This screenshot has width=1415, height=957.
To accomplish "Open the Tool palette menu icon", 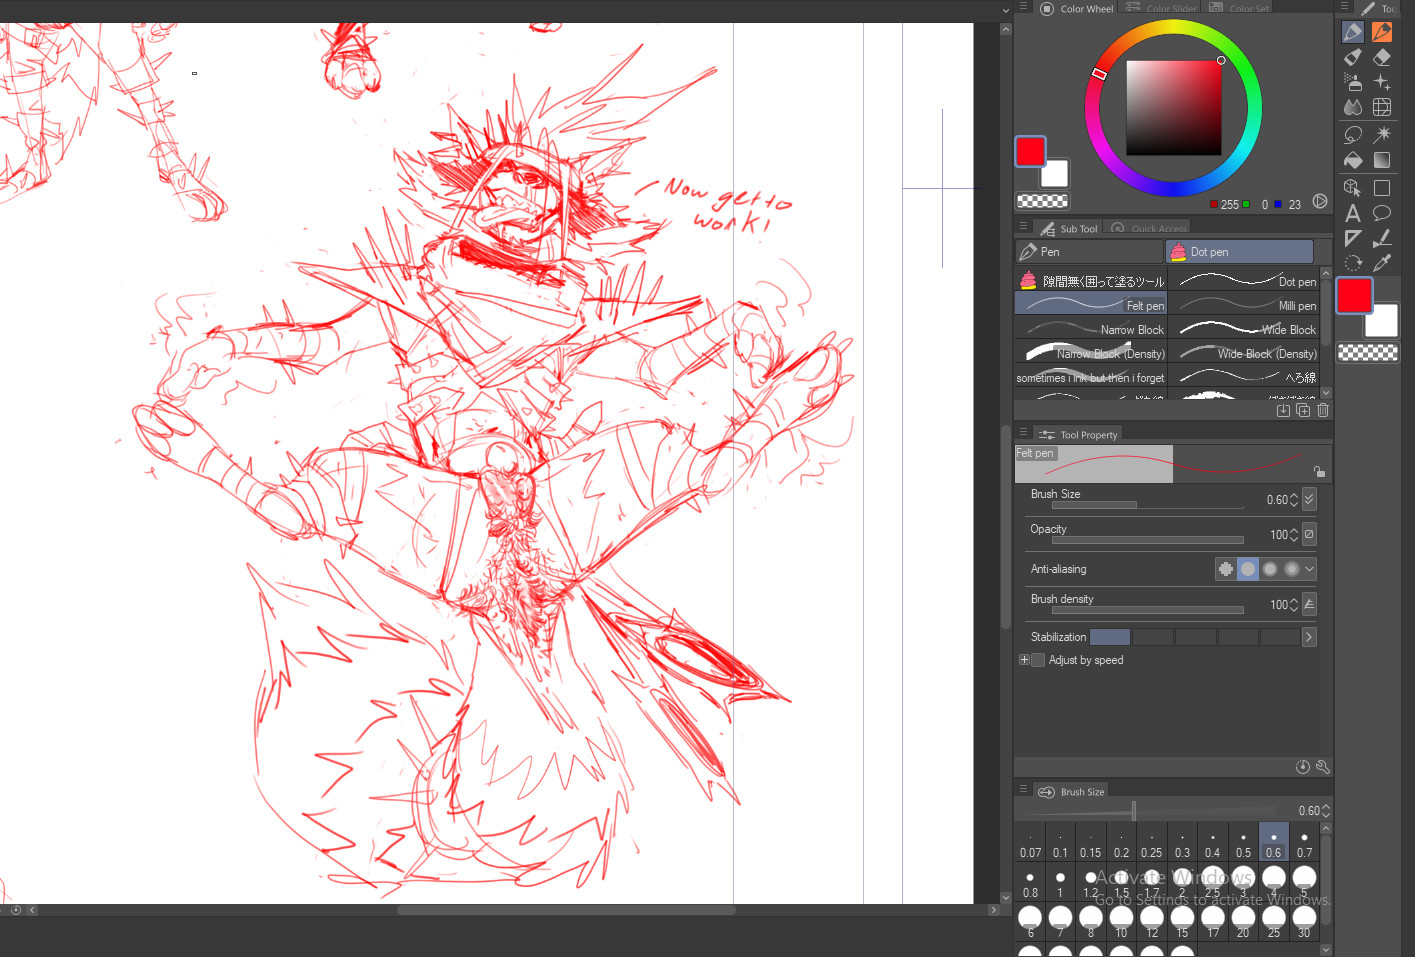I will pos(1345,6).
